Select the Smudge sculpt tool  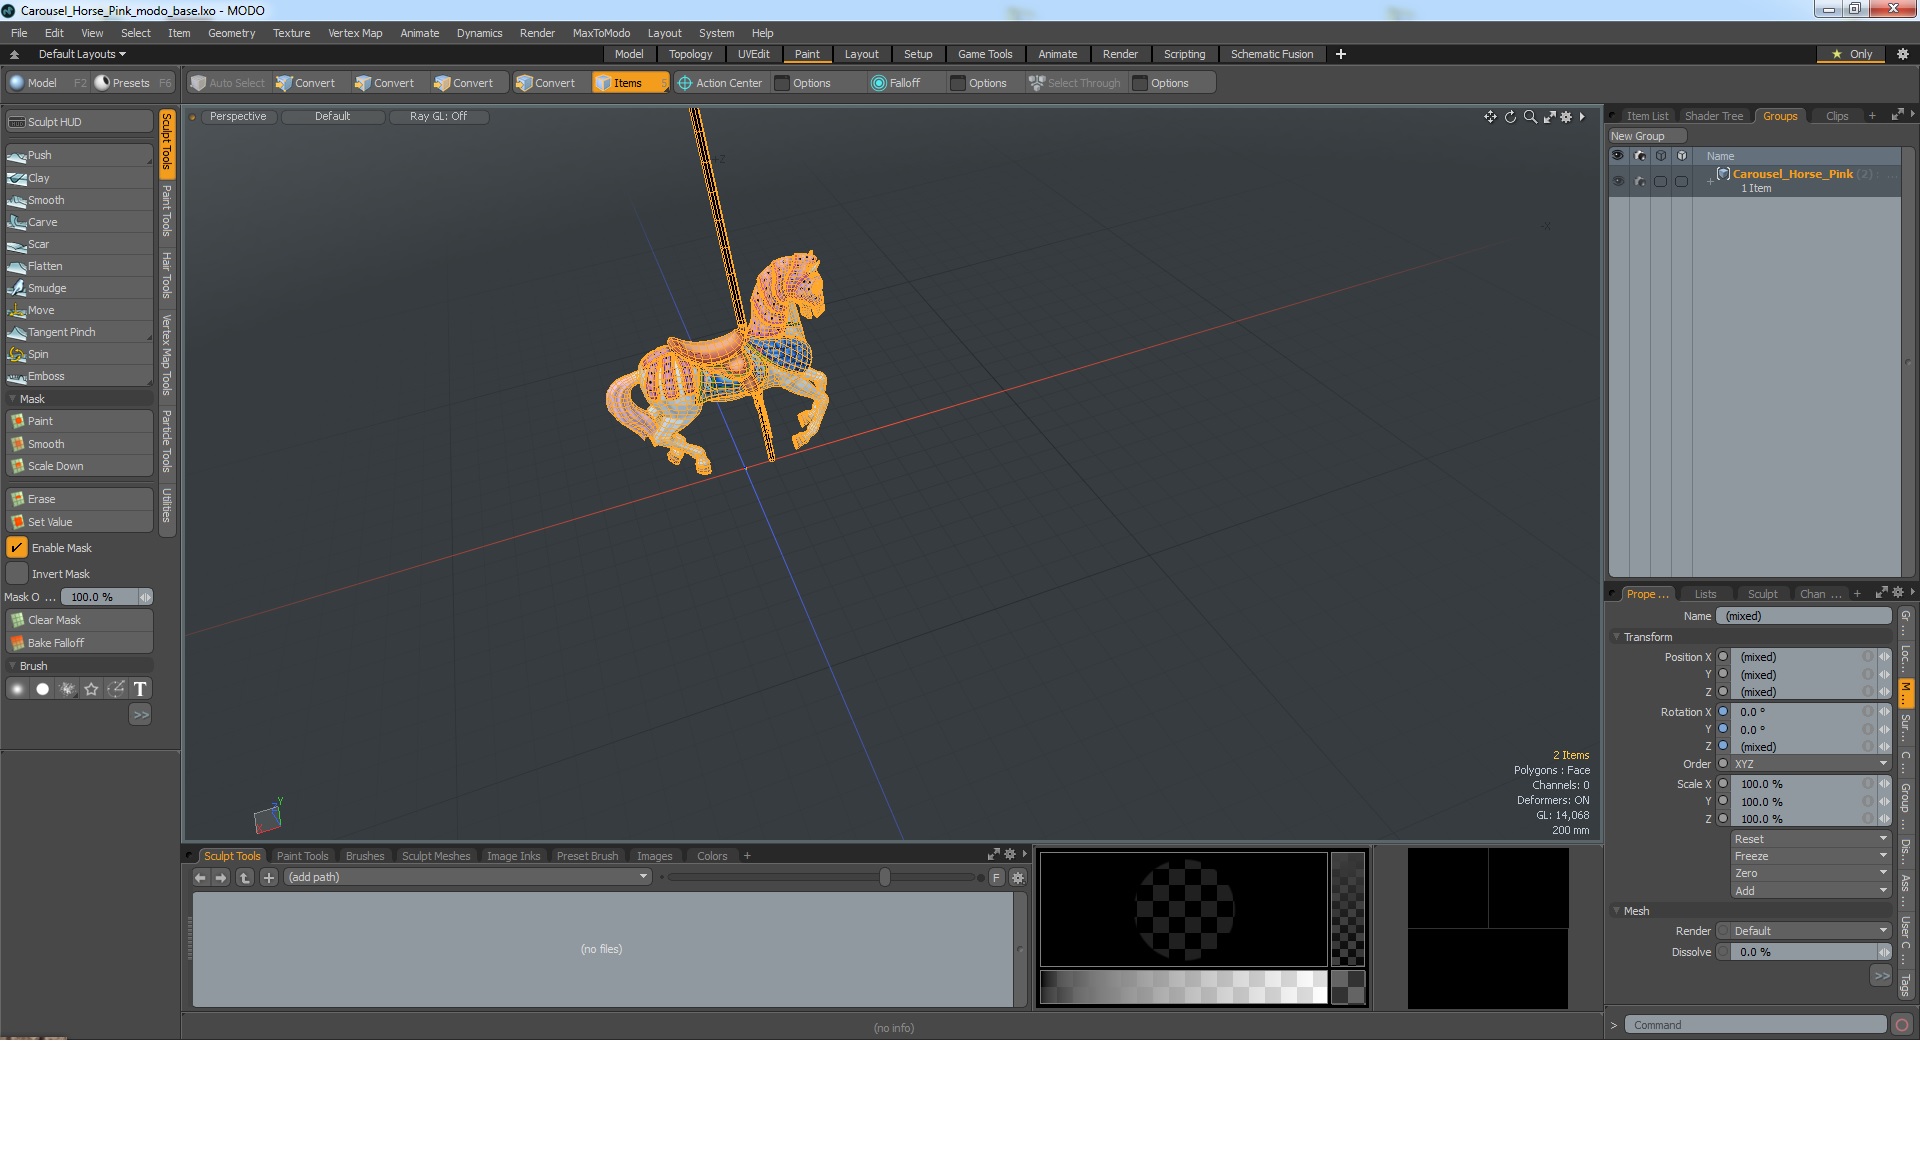click(79, 288)
